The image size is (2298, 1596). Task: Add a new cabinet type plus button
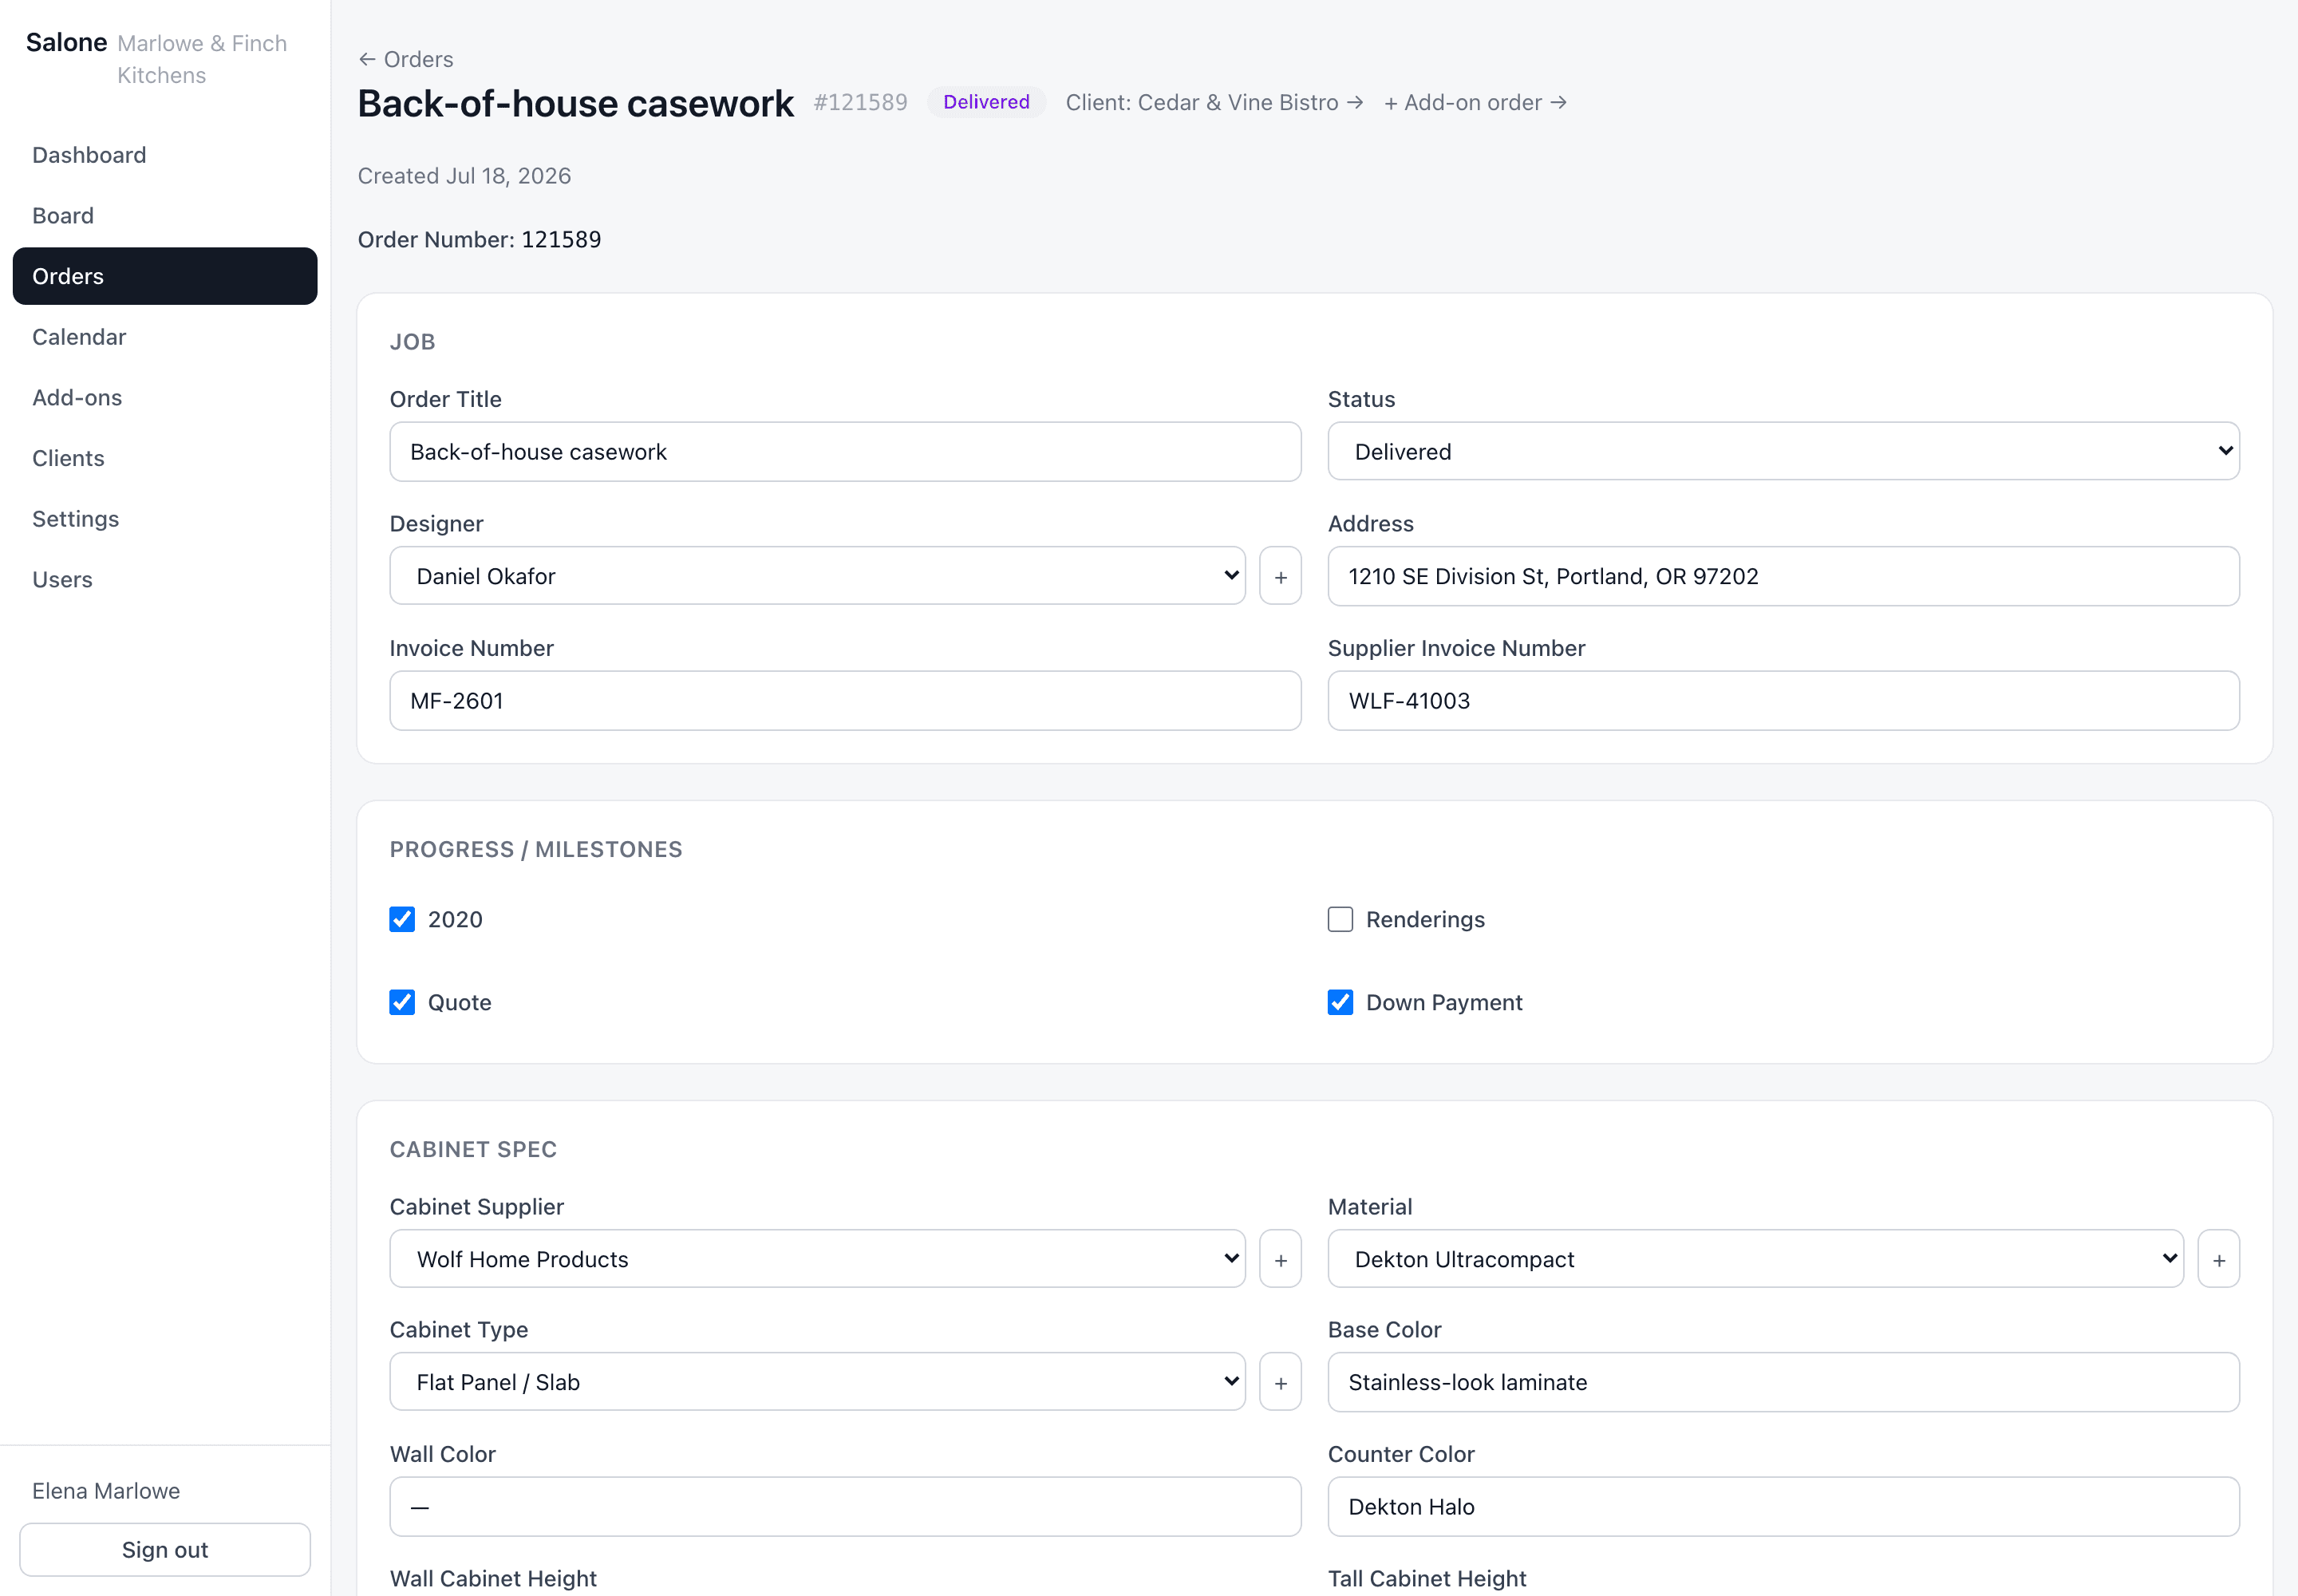[x=1280, y=1382]
